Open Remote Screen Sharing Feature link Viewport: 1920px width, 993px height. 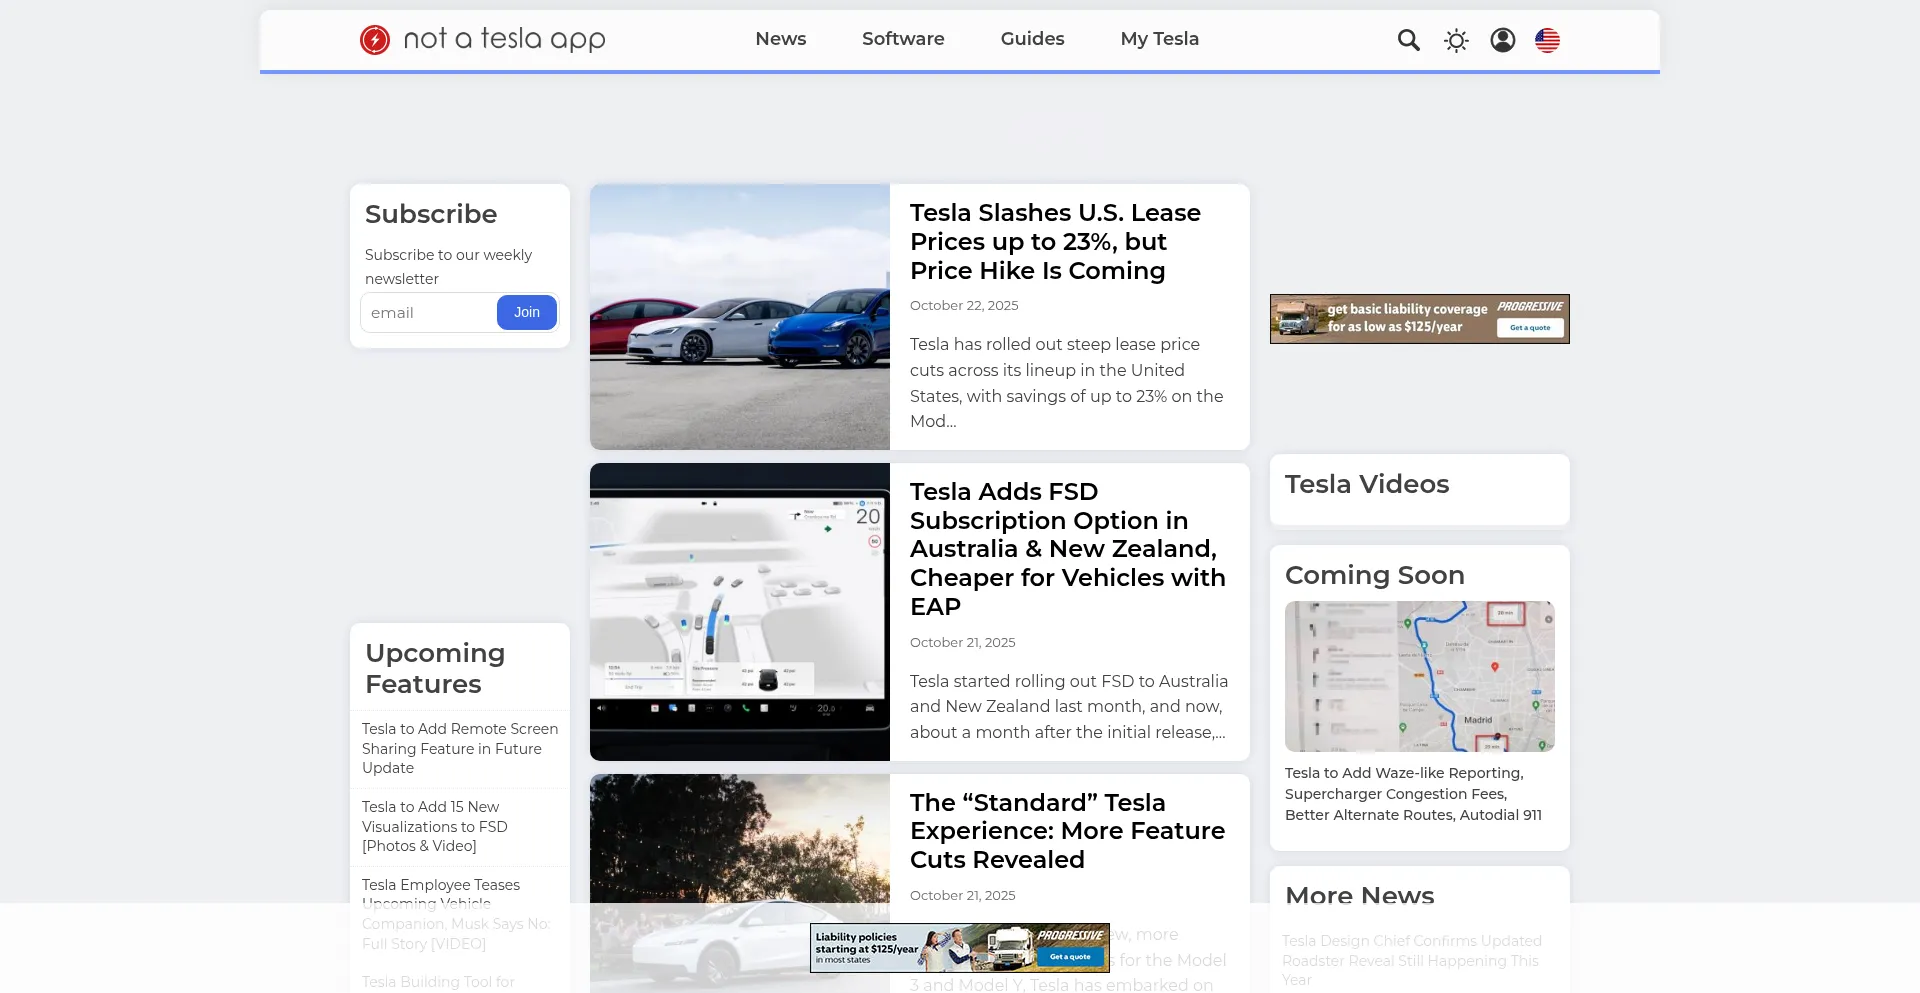[460, 748]
